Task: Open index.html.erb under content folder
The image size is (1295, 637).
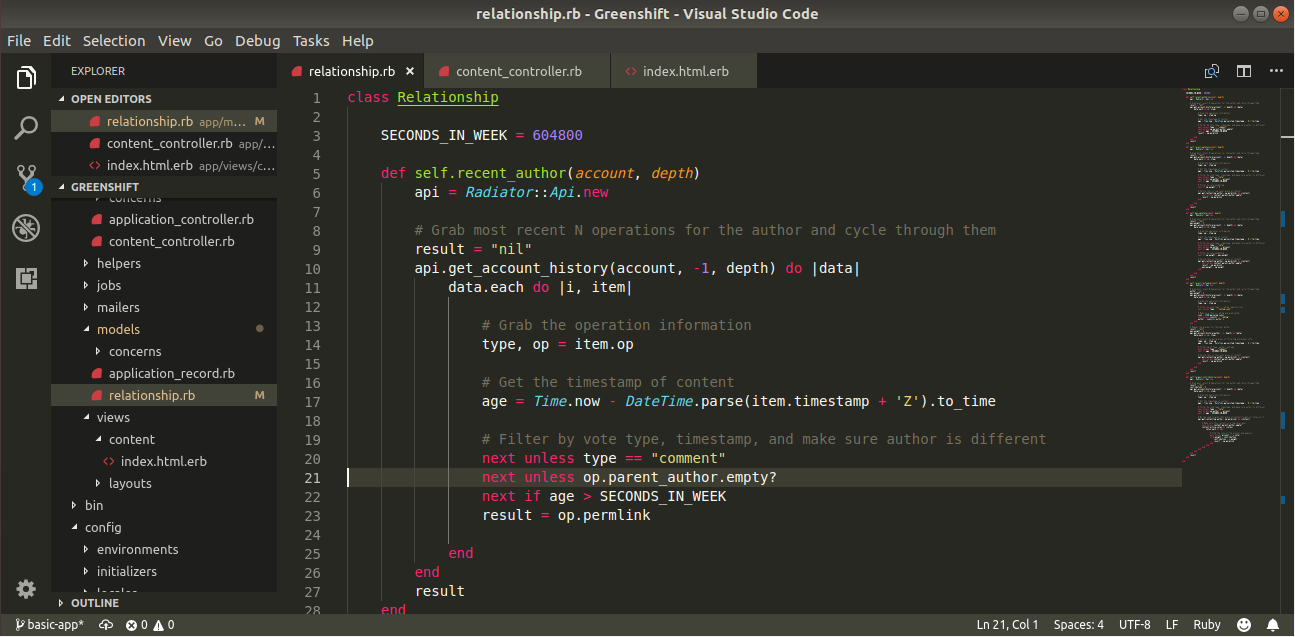Action: (x=163, y=461)
